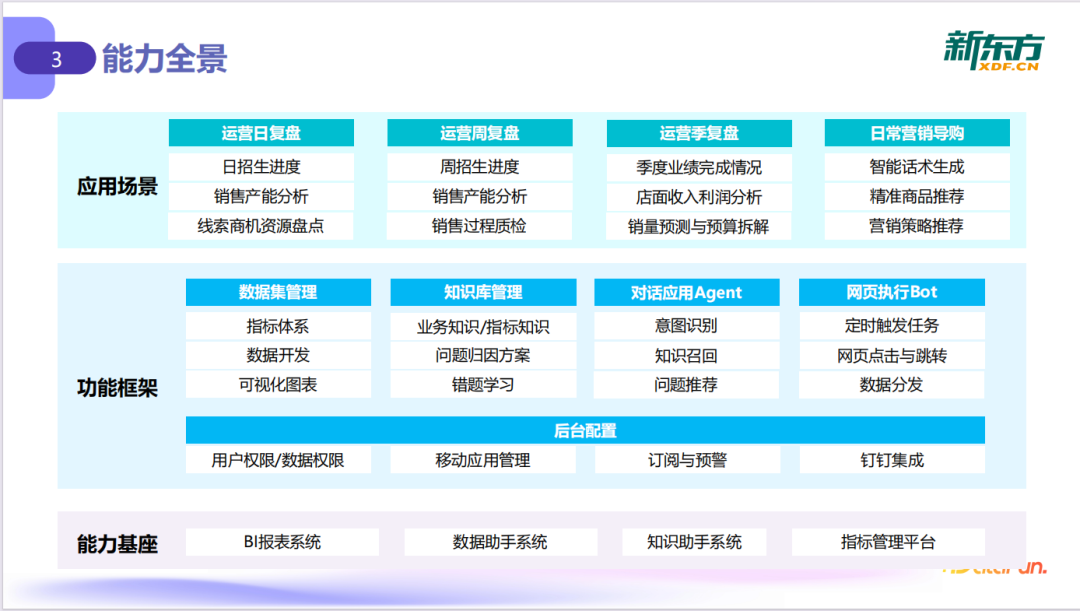The image size is (1080, 611).
Task: Click the 智能话术生成 item
Action: click(x=917, y=168)
